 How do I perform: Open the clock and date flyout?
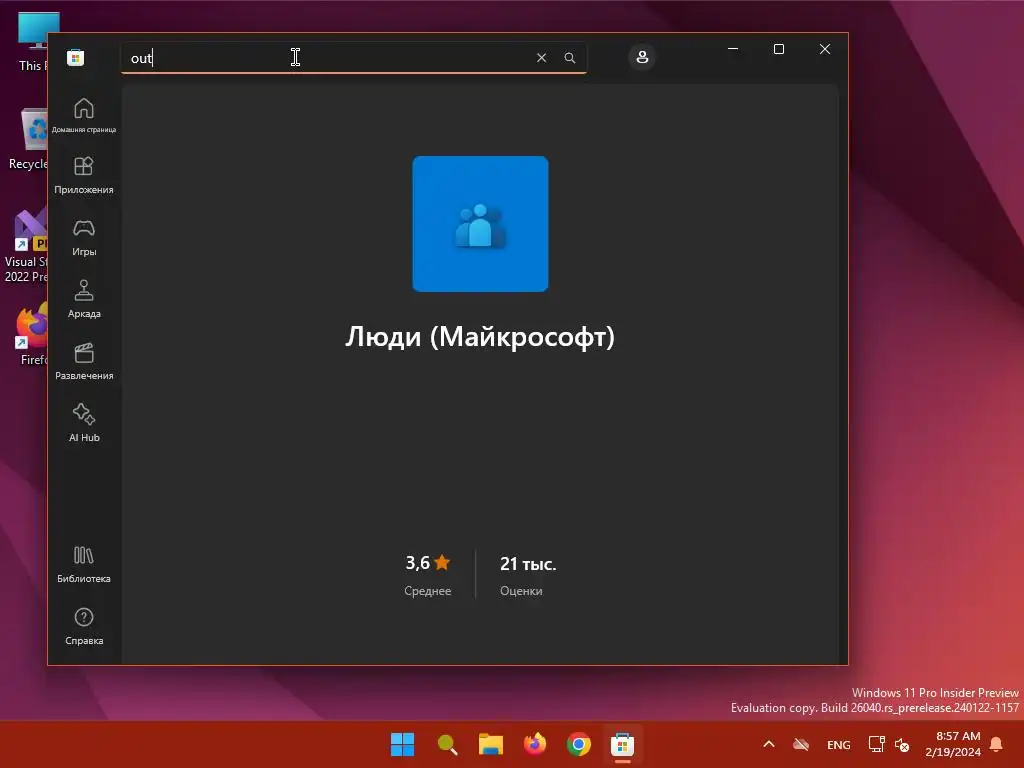pyautogui.click(x=953, y=744)
